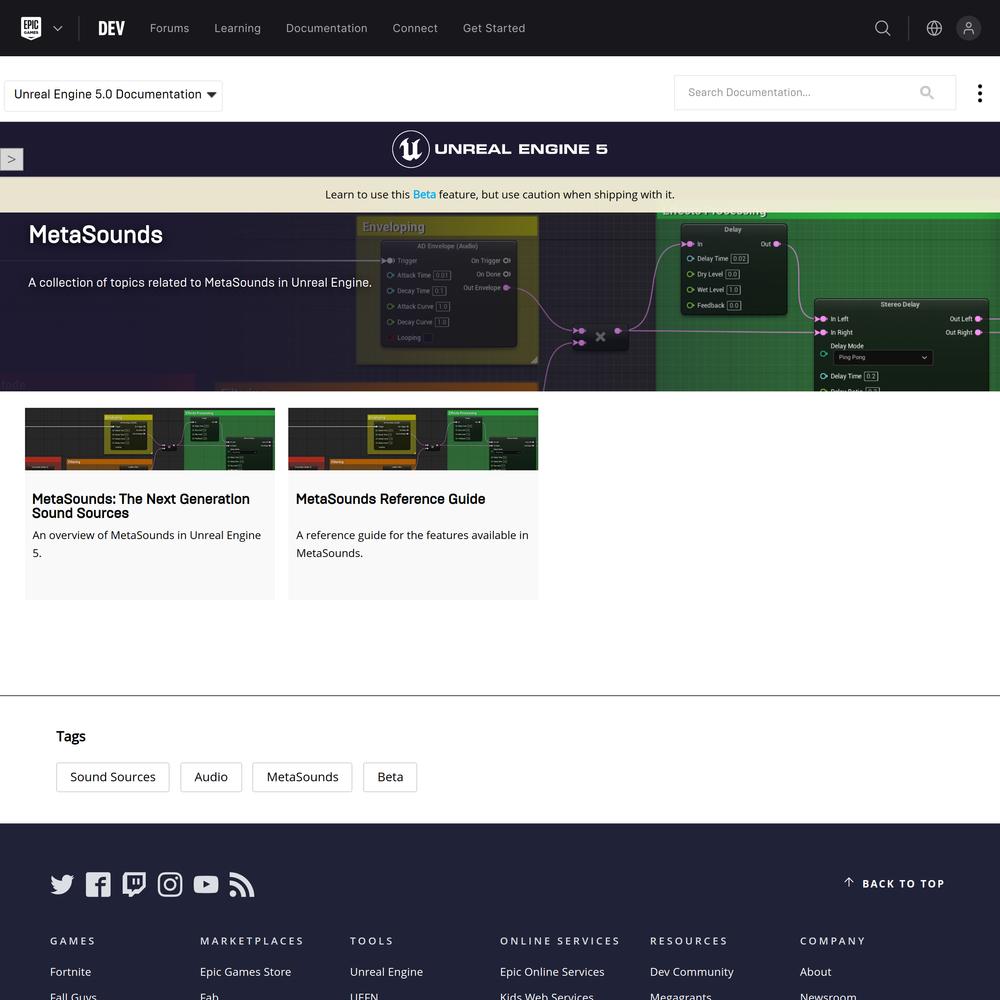Viewport: 1000px width, 1000px height.
Task: Click the TOOLS footer column heading
Action: (x=372, y=941)
